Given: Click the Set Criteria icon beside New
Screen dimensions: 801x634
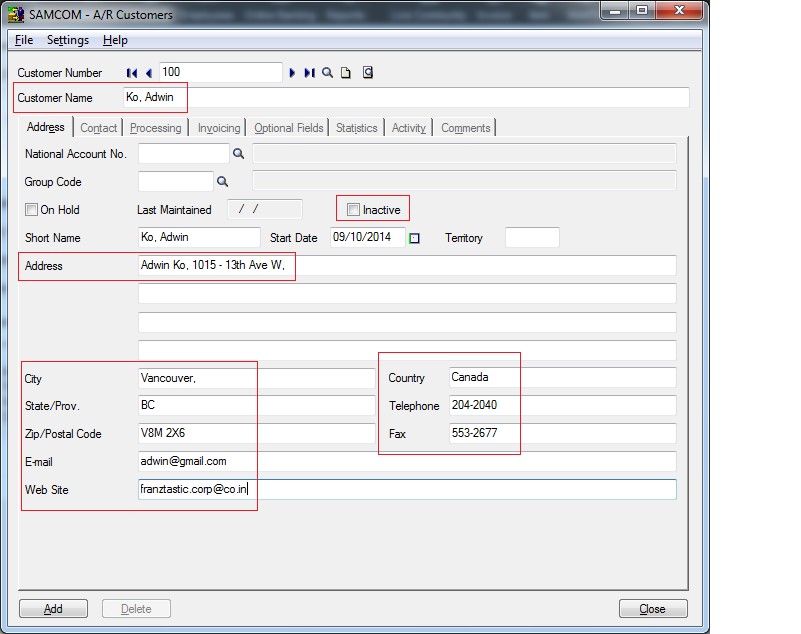Looking at the screenshot, I should pos(368,73).
